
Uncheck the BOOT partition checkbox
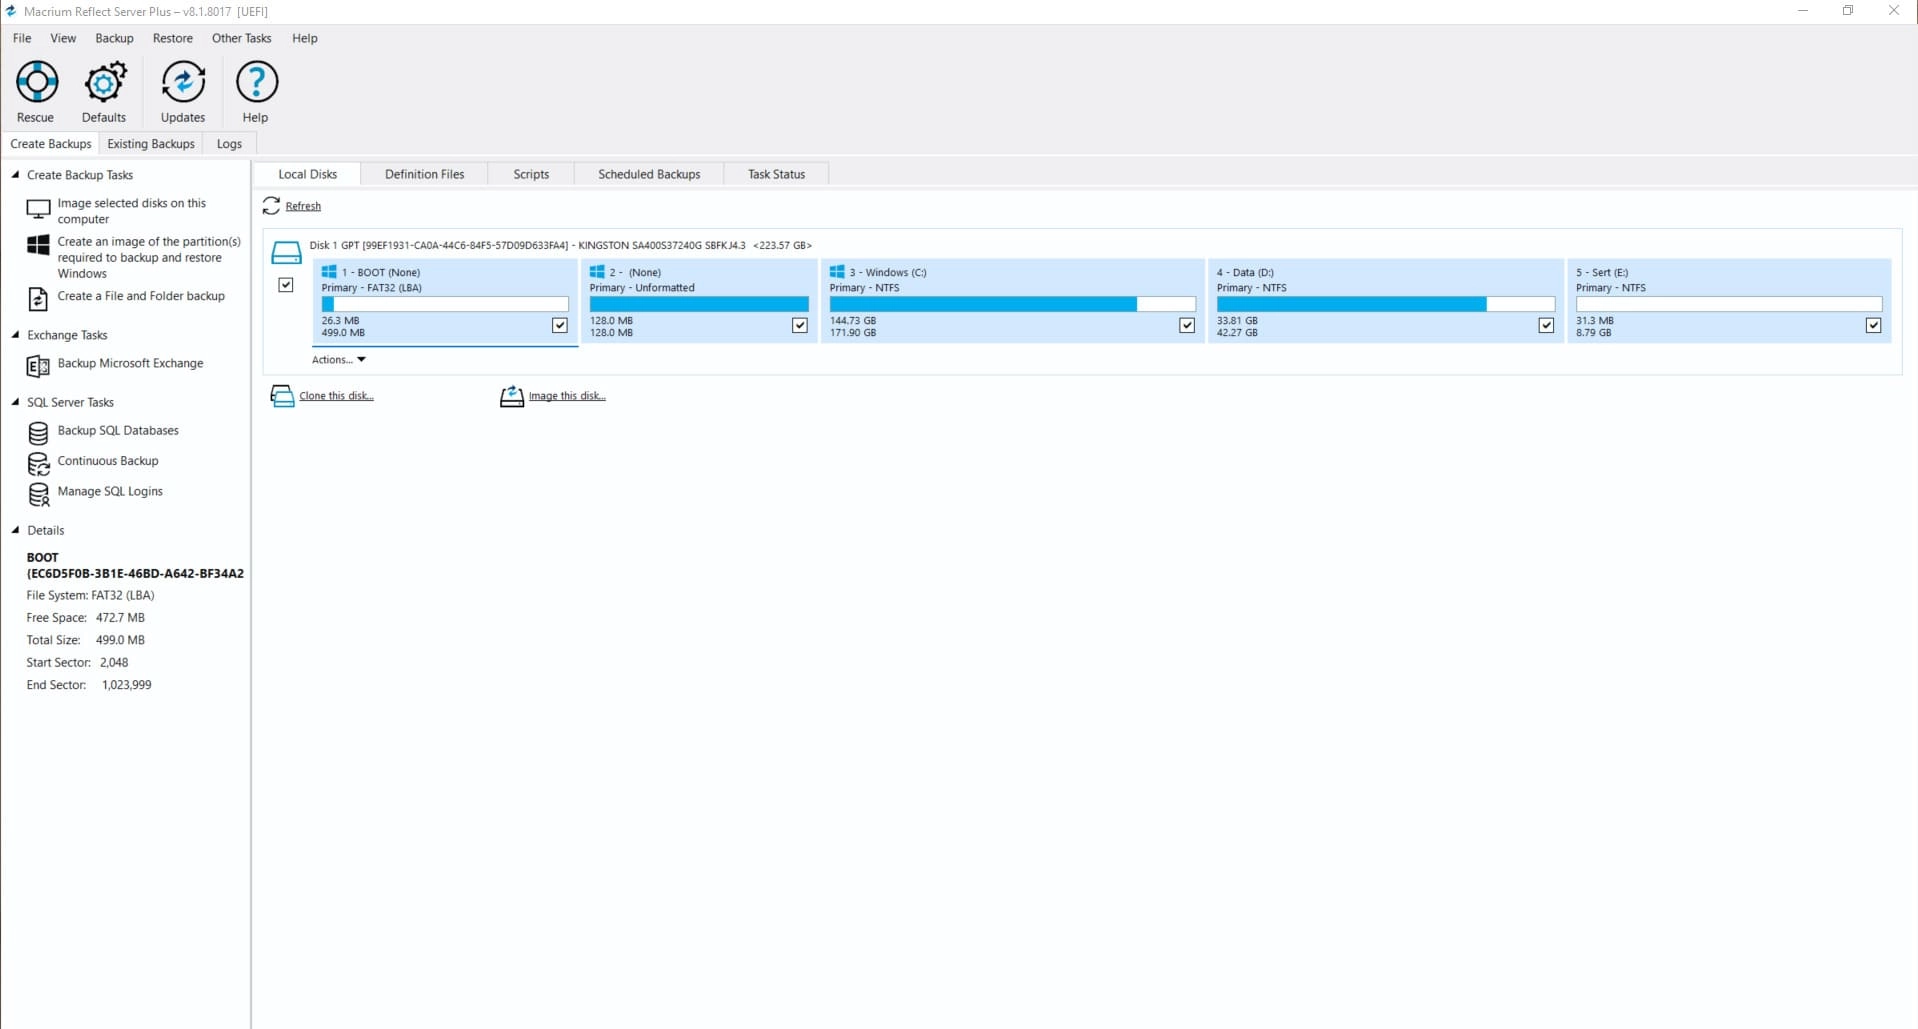click(560, 325)
